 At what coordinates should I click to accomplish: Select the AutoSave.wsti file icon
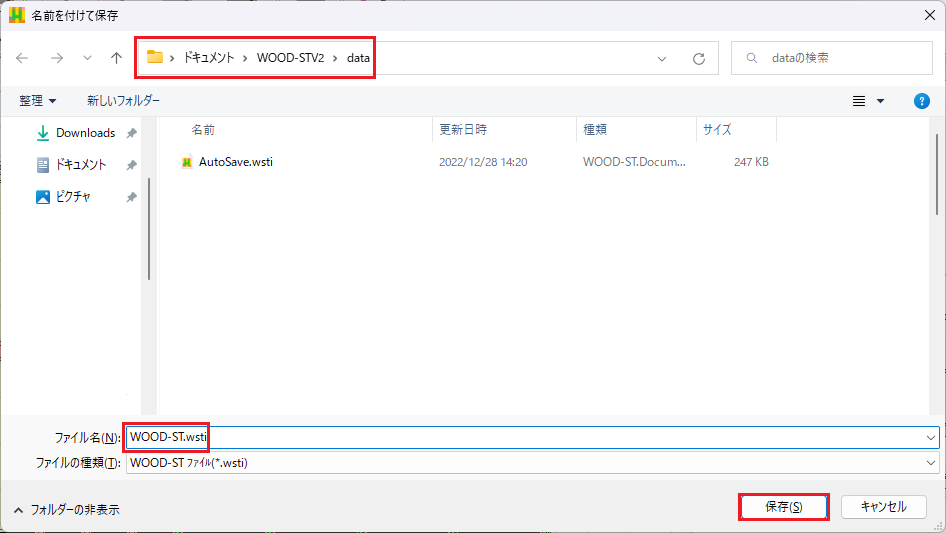coord(187,162)
